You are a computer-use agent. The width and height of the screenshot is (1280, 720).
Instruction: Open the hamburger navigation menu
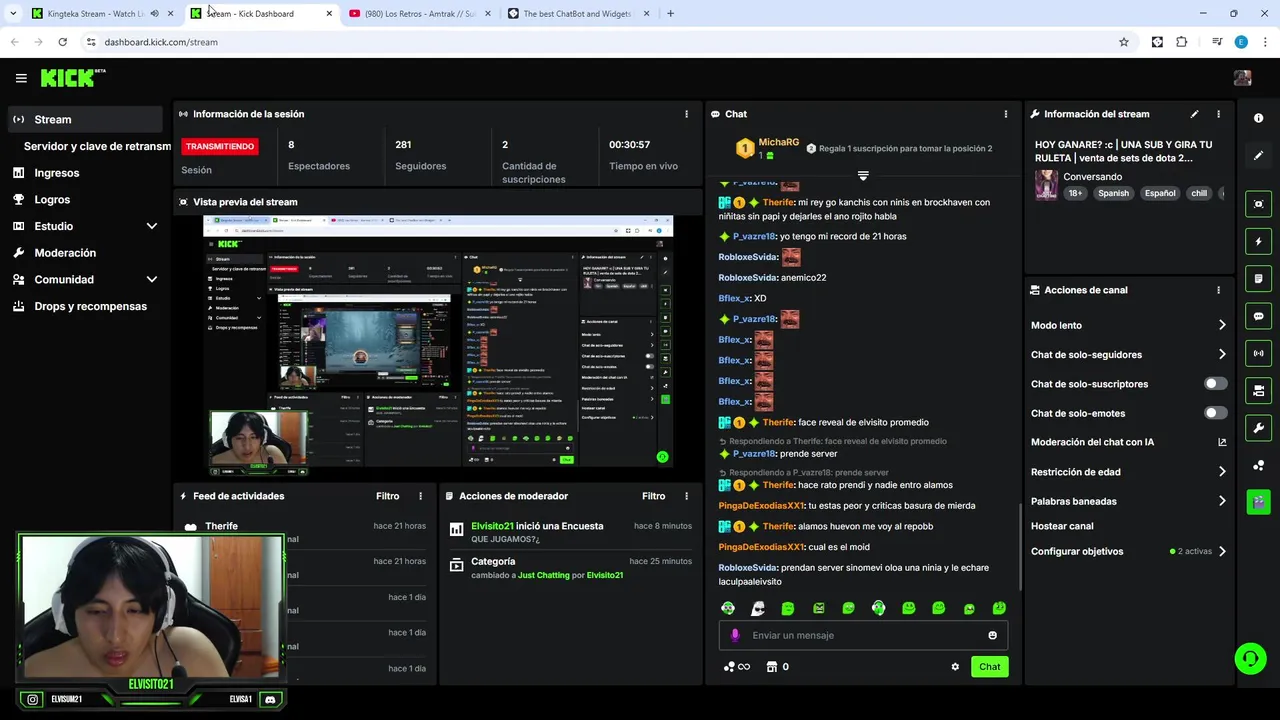click(x=21, y=78)
